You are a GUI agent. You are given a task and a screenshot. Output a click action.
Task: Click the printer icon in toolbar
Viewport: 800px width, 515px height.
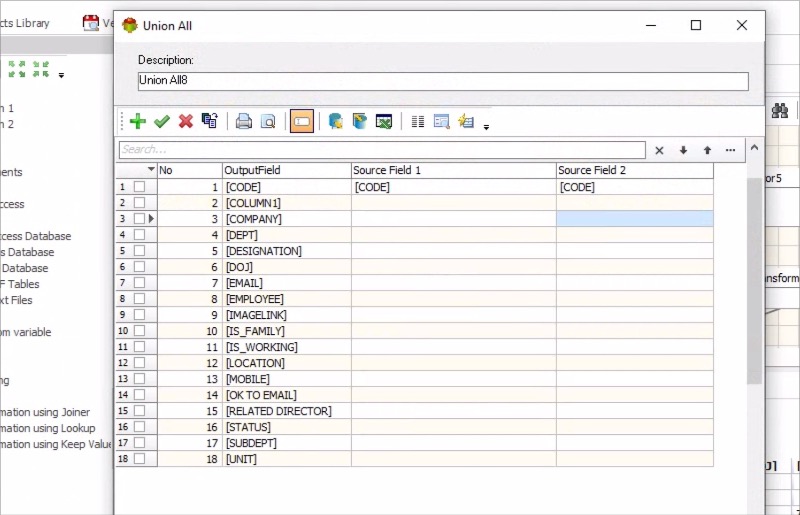(243, 121)
